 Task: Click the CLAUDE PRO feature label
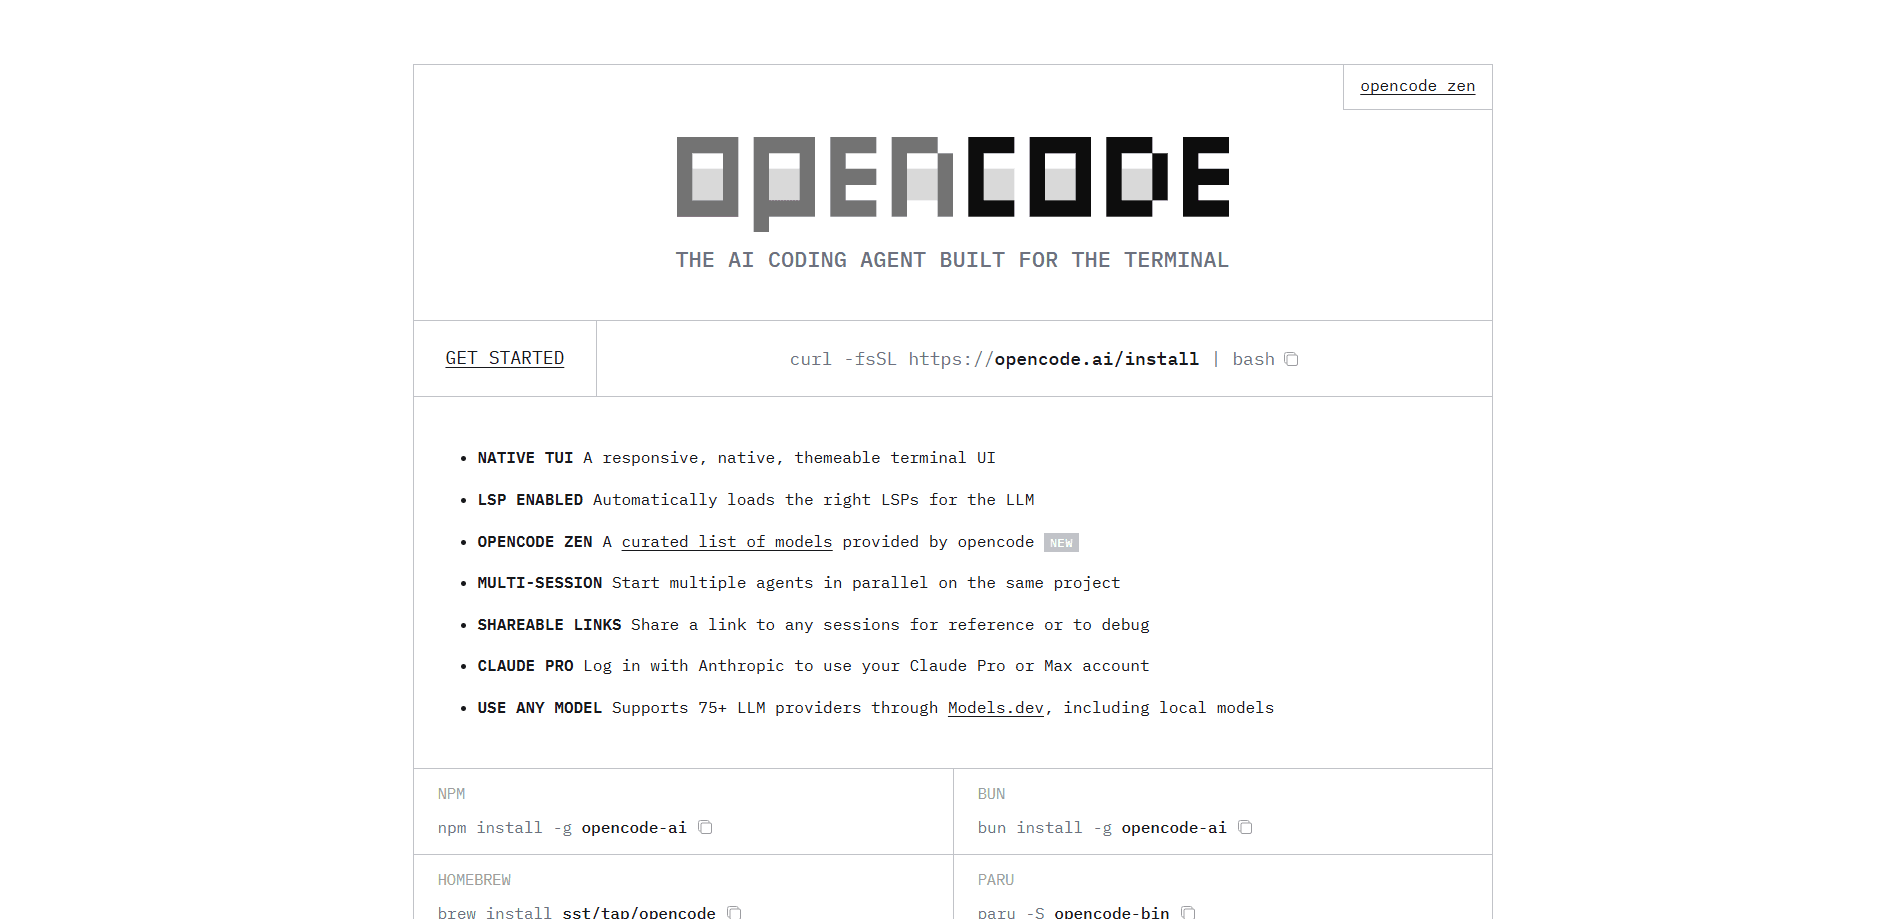(525, 666)
